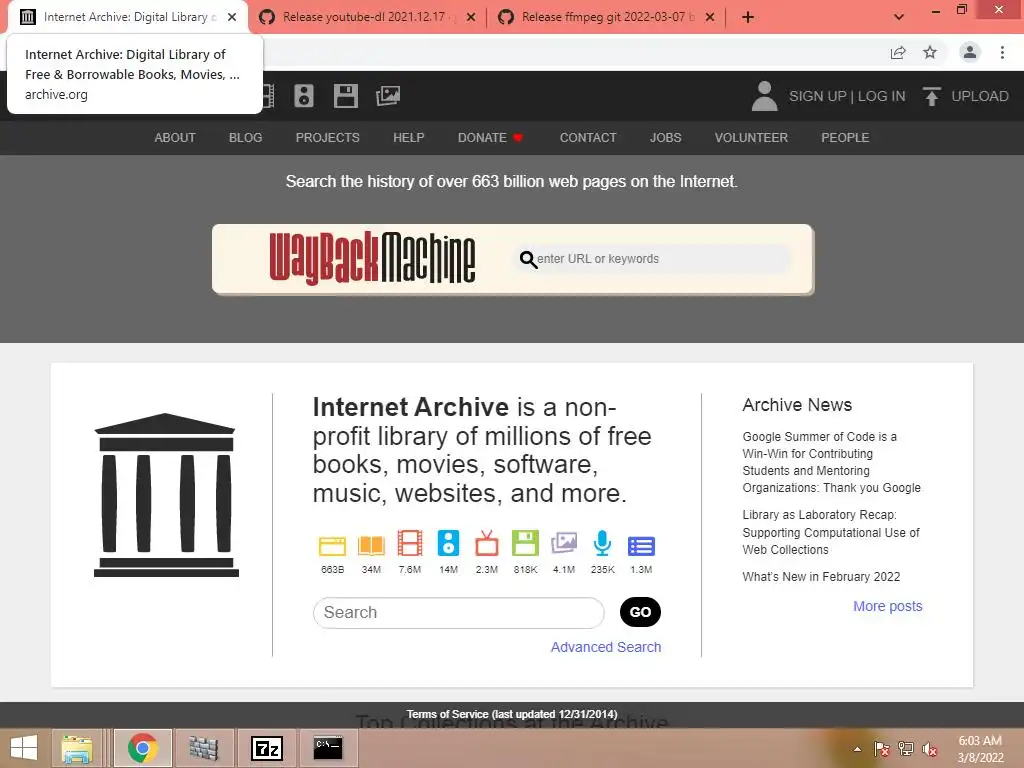The height and width of the screenshot is (768, 1024).
Task: Open Library as Laboratory Recap post
Action: (x=831, y=532)
